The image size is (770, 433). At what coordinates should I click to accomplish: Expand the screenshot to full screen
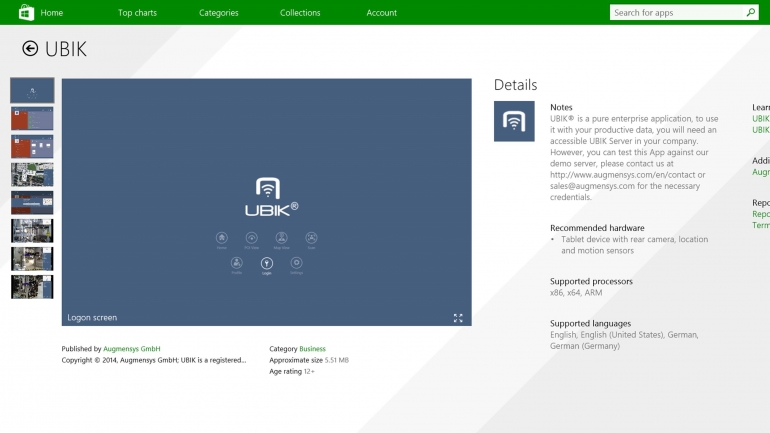pos(458,318)
